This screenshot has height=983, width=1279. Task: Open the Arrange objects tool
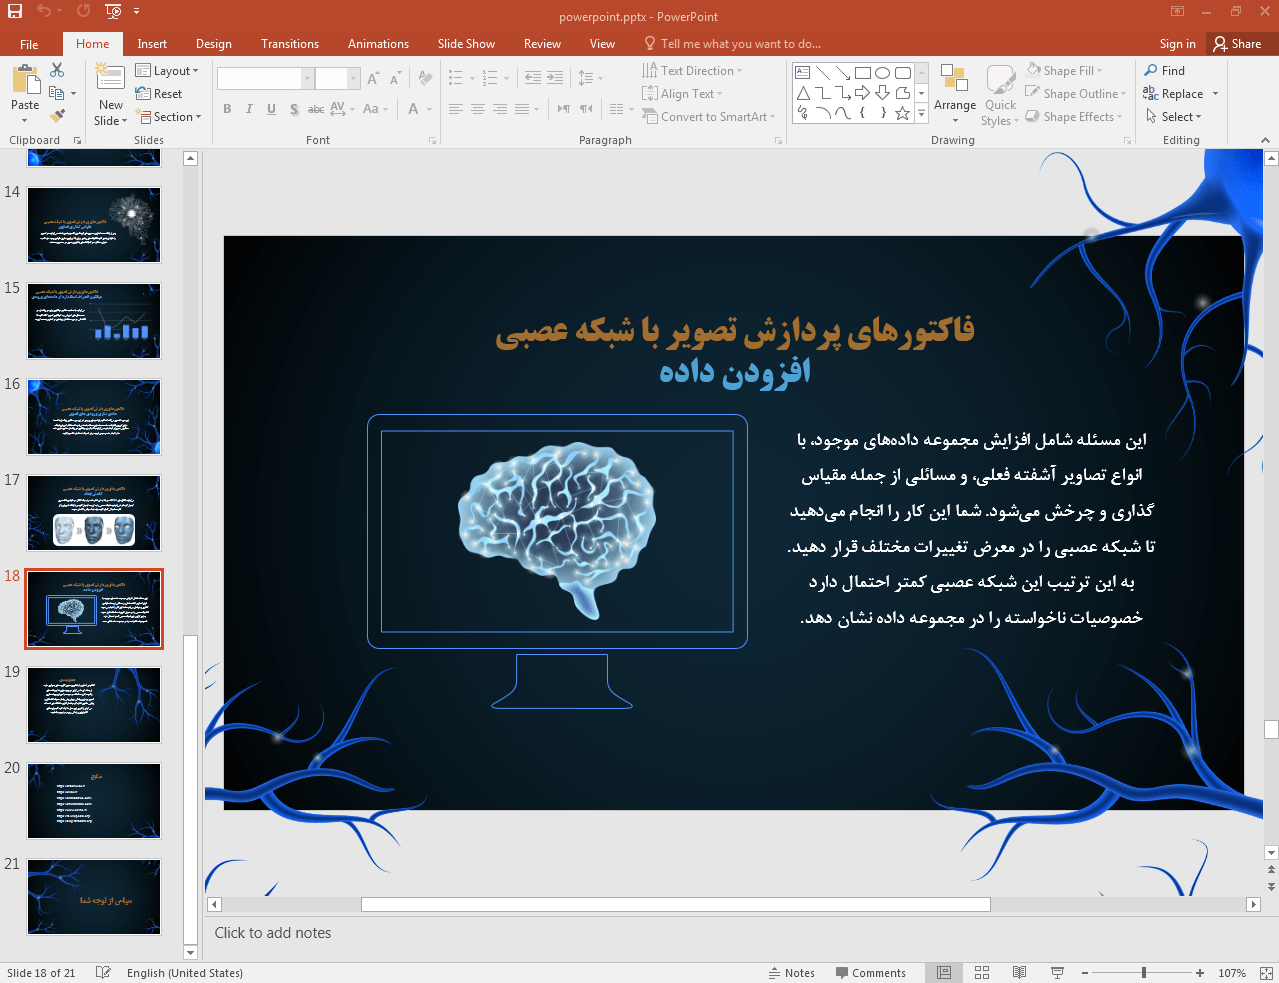tap(955, 94)
